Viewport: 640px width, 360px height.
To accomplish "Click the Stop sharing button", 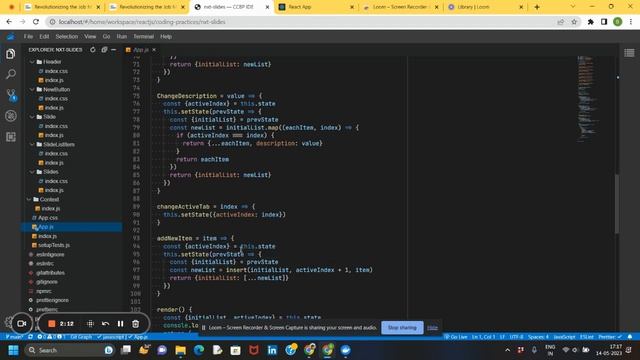I will [x=402, y=327].
